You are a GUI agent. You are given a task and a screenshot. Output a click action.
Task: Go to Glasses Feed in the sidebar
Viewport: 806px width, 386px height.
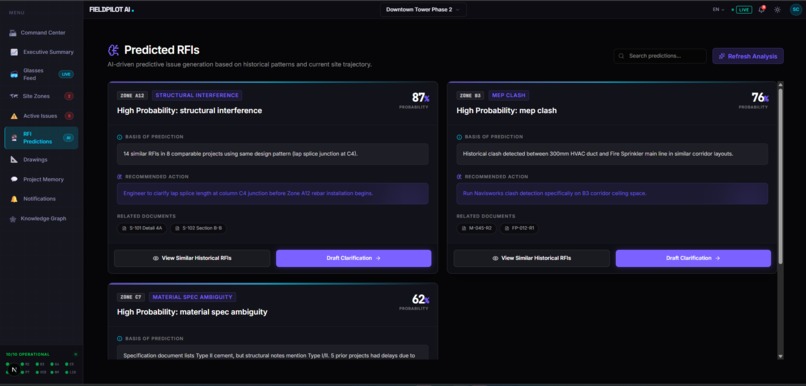click(x=41, y=74)
